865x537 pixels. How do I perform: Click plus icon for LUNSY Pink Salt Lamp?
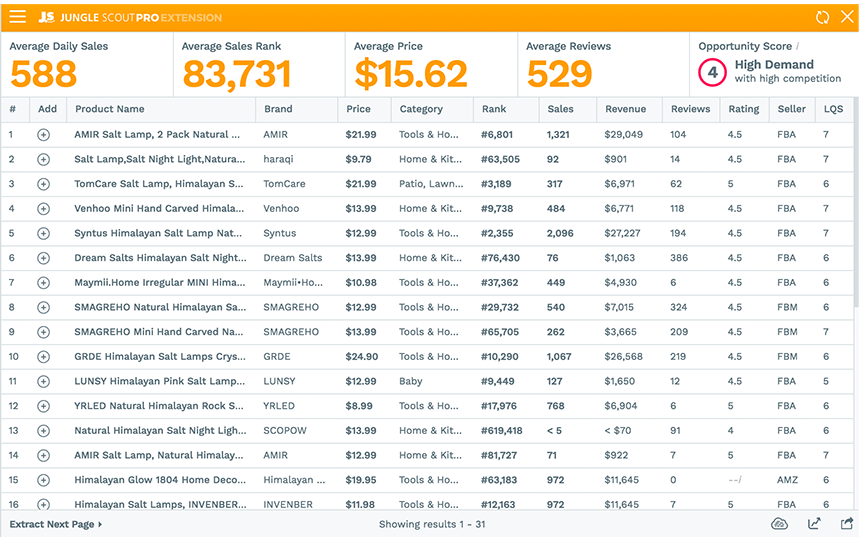click(43, 381)
